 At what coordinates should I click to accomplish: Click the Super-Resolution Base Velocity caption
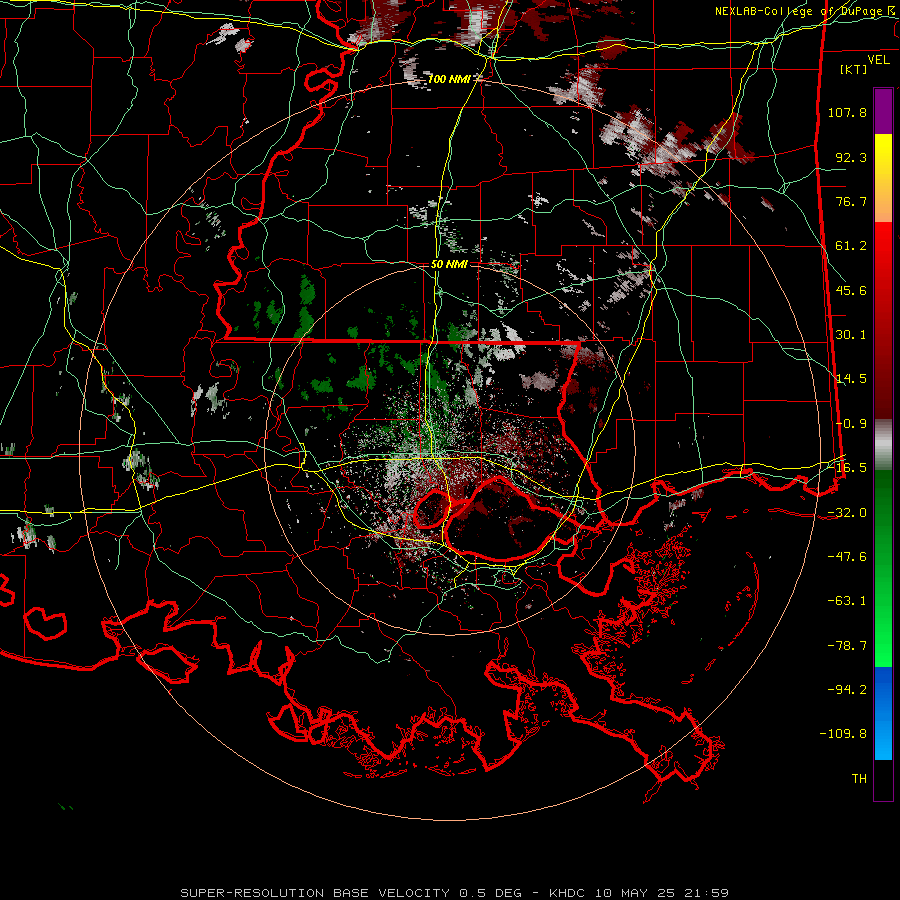tap(454, 893)
